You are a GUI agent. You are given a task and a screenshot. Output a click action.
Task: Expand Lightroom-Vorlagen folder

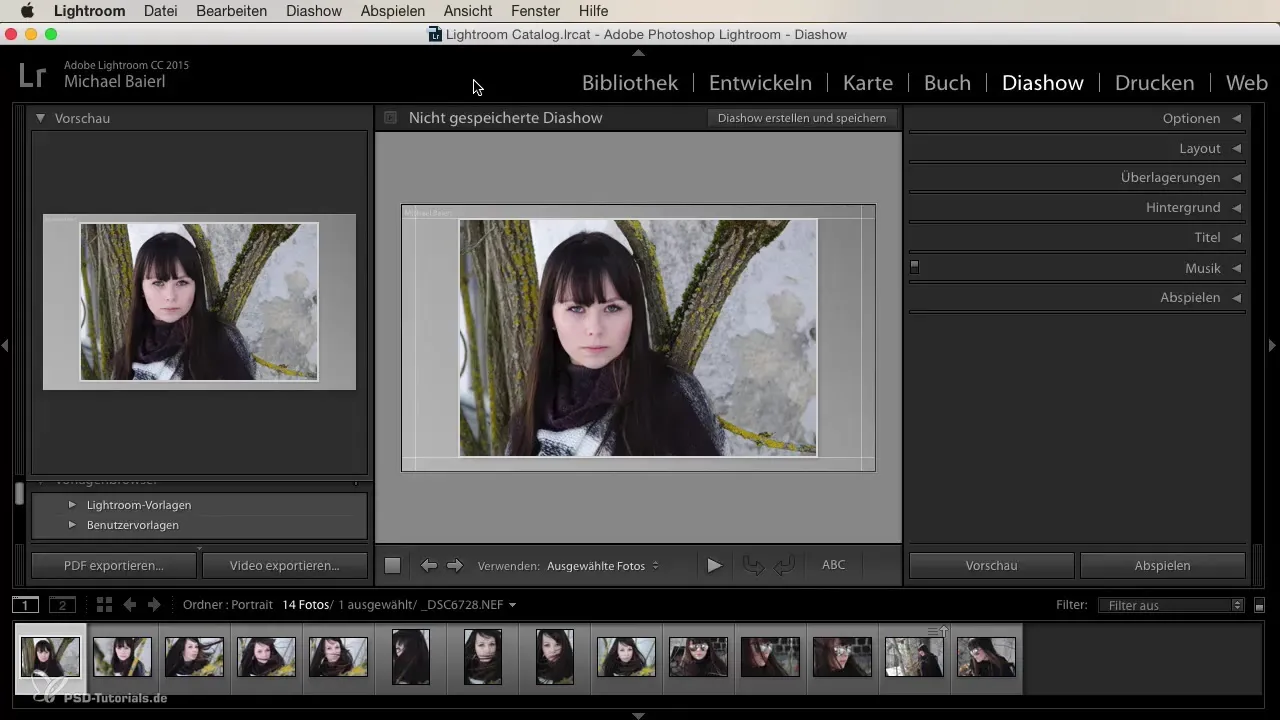click(x=72, y=505)
